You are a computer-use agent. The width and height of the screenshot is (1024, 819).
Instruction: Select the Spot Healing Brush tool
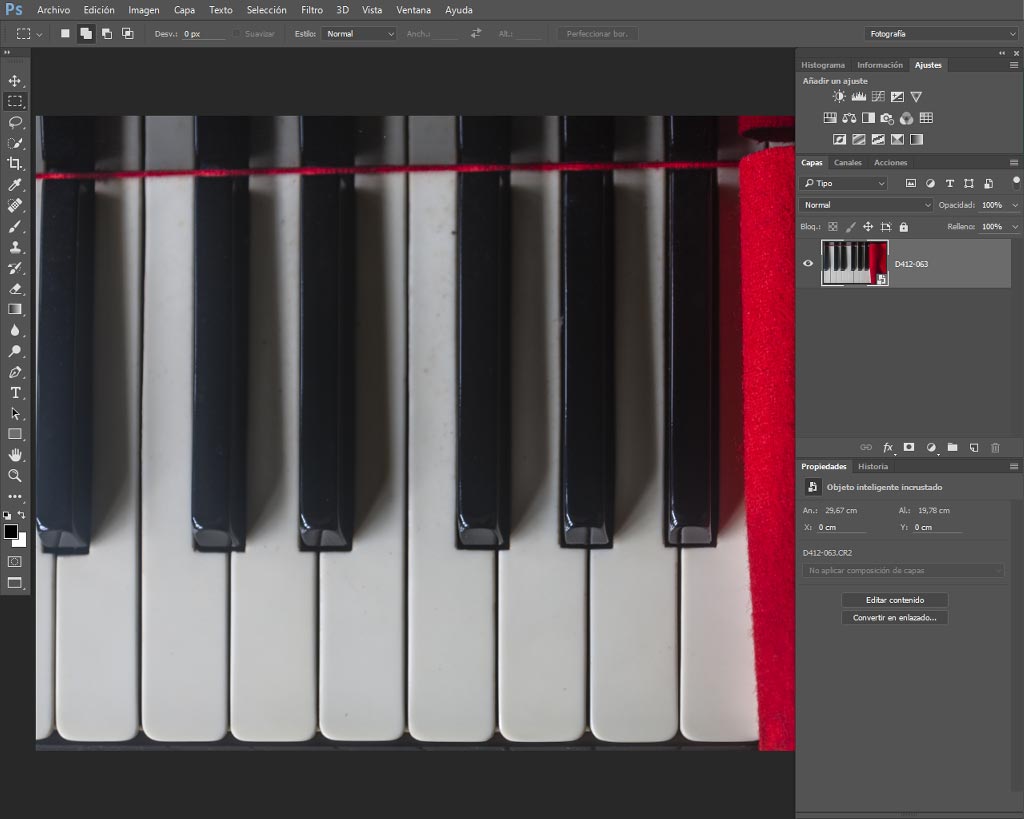pos(14,205)
